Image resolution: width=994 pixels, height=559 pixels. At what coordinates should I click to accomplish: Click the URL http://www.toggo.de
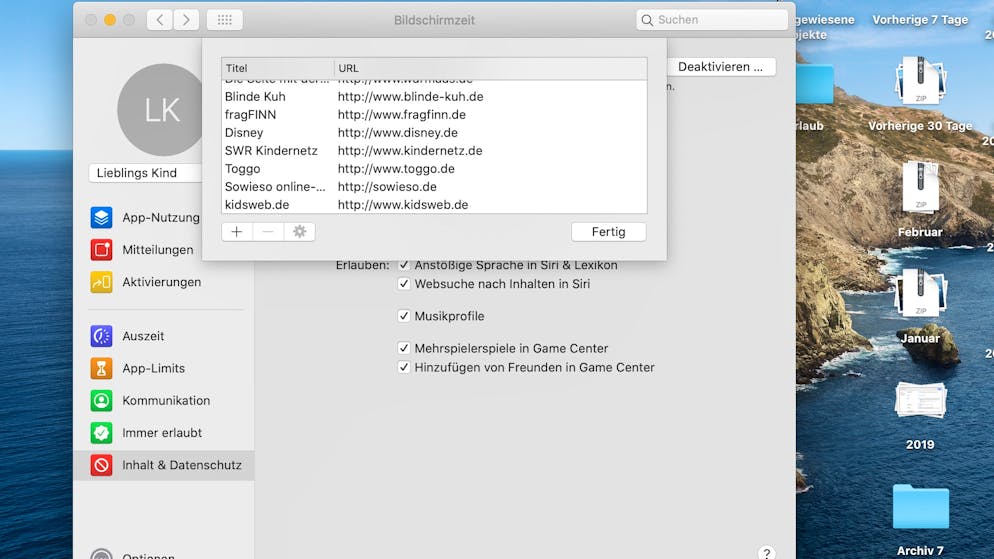396,169
